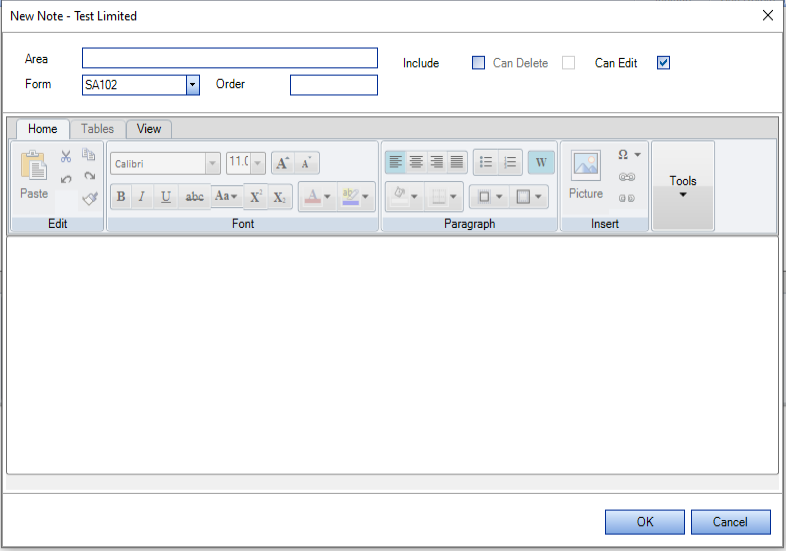Click into the Order text field

[334, 85]
